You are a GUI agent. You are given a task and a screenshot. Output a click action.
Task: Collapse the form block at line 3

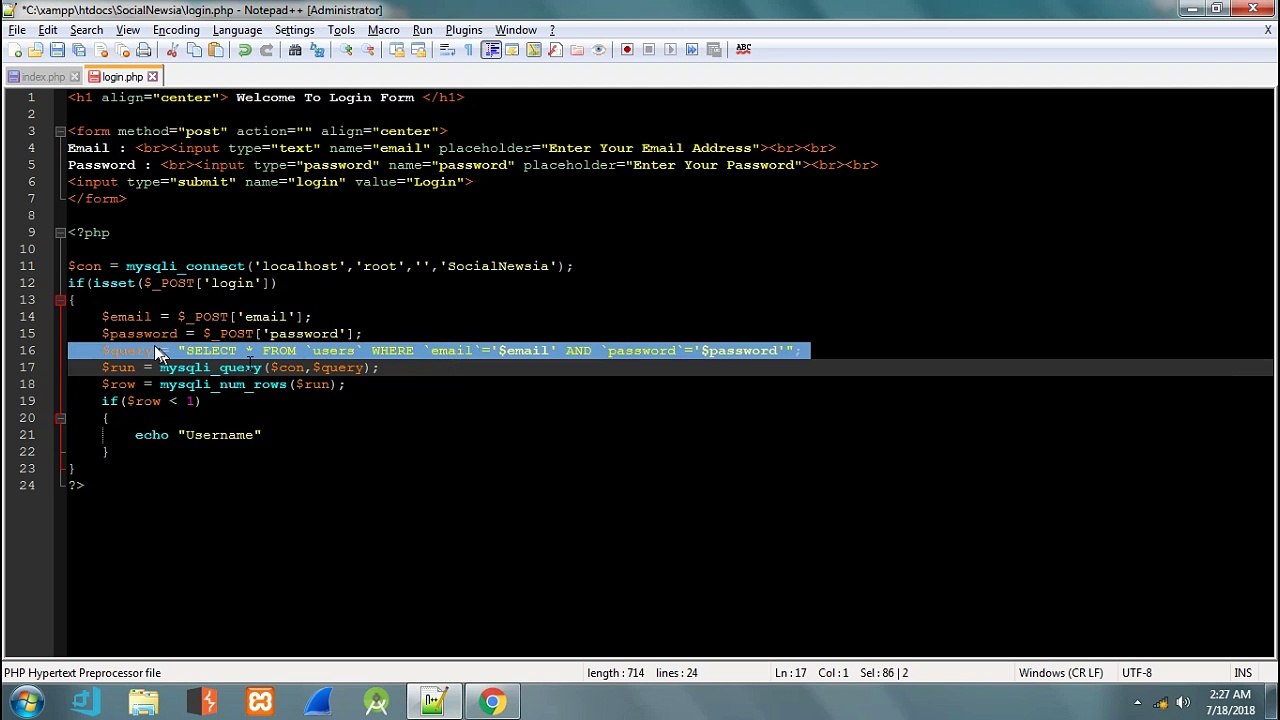(60, 131)
